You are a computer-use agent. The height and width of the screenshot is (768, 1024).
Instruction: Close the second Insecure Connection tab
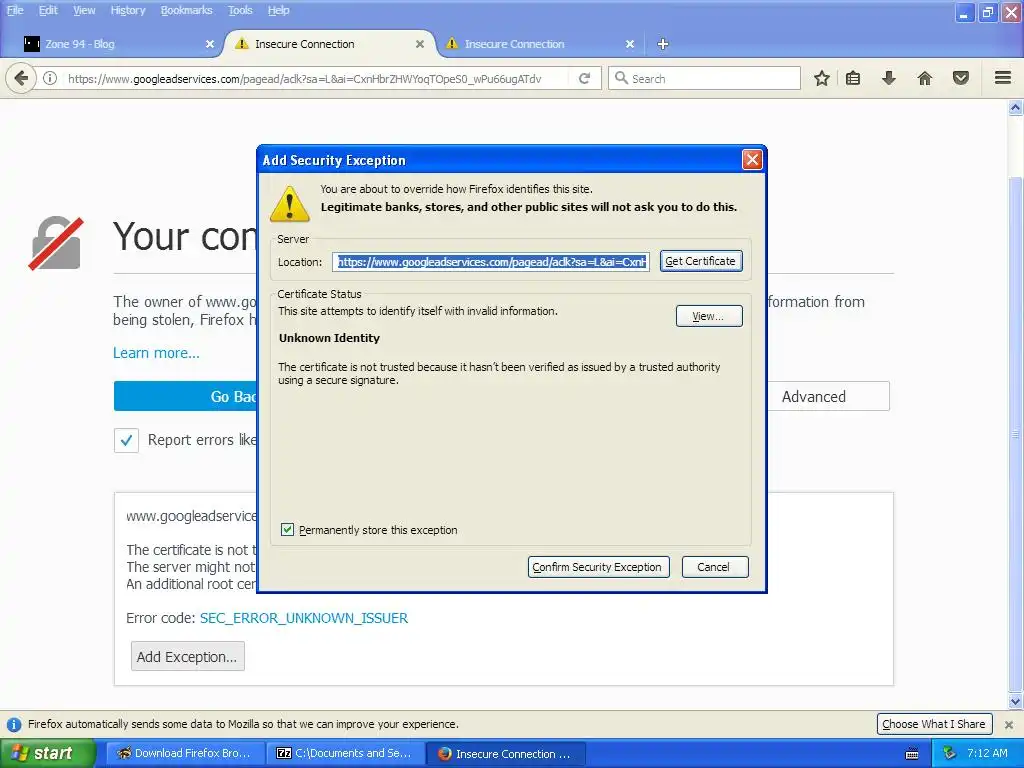[x=630, y=44]
